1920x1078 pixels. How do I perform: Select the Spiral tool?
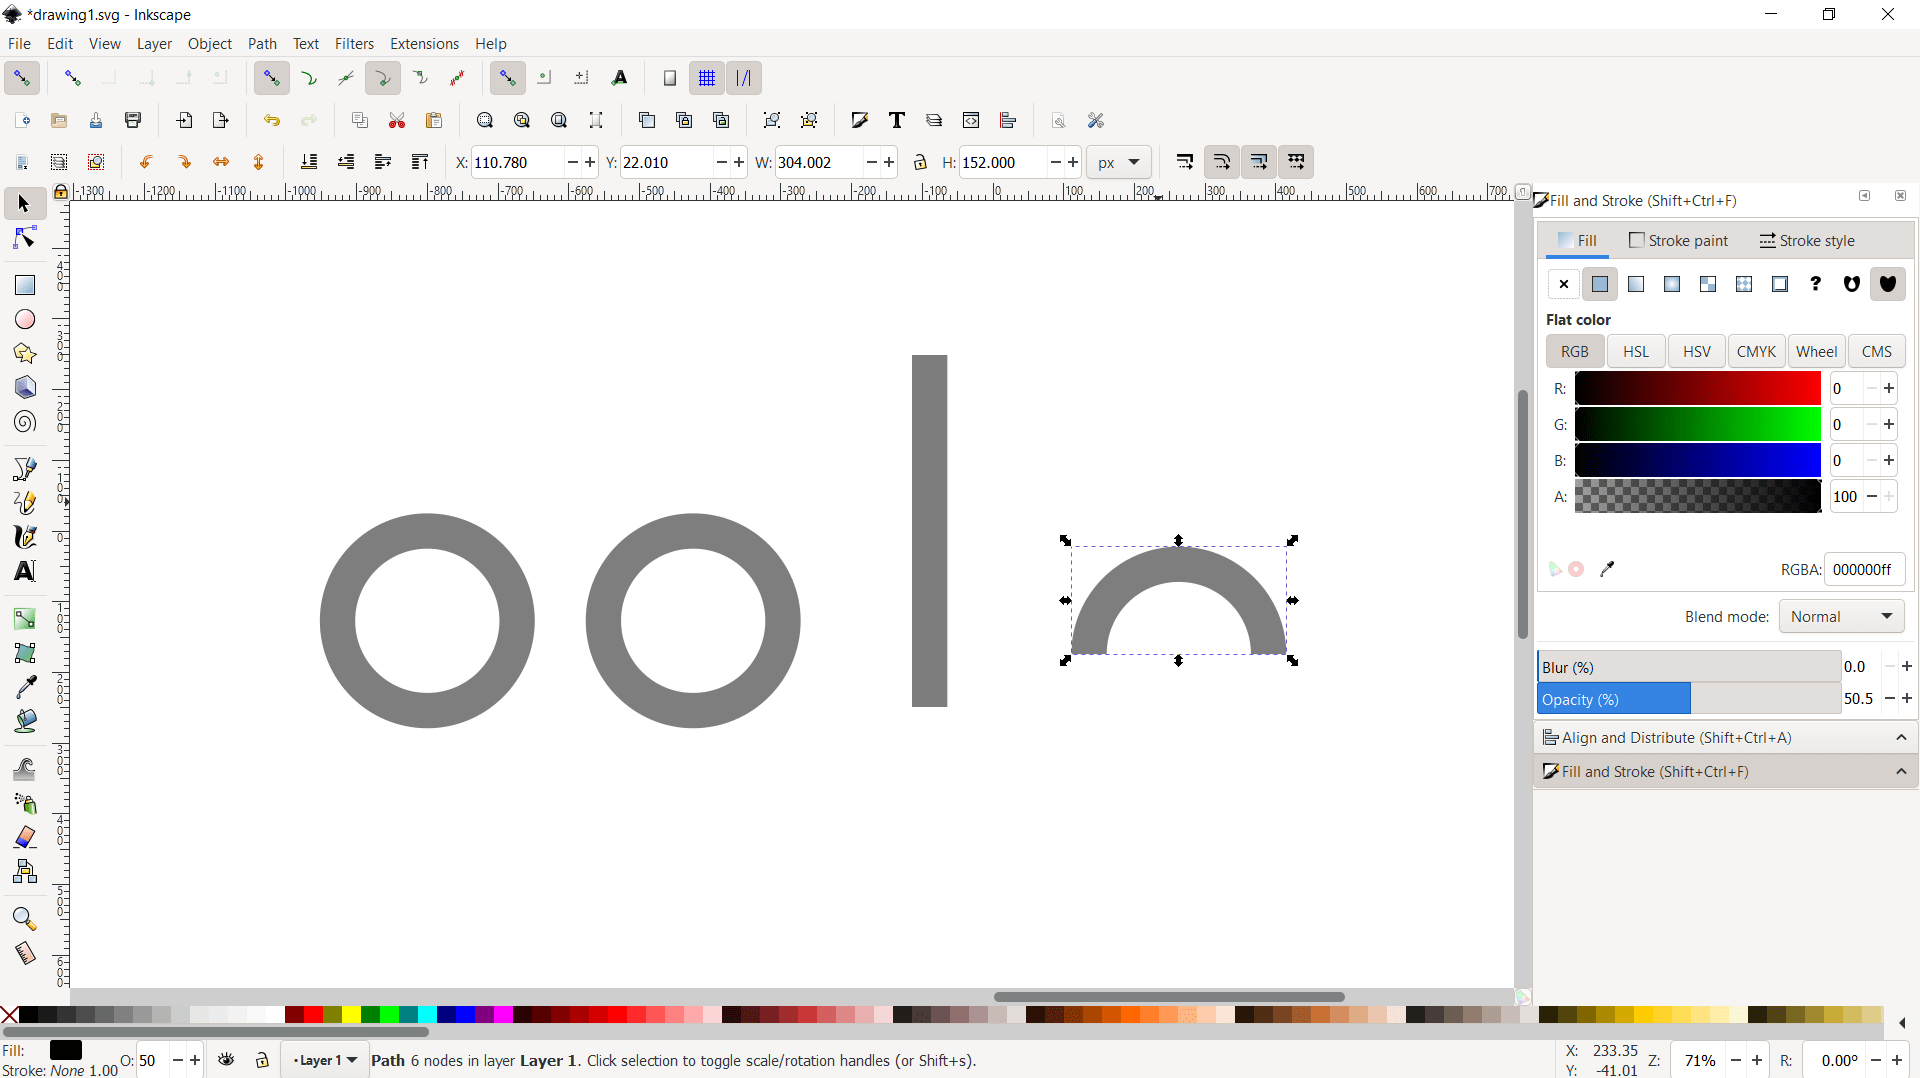pyautogui.click(x=24, y=421)
